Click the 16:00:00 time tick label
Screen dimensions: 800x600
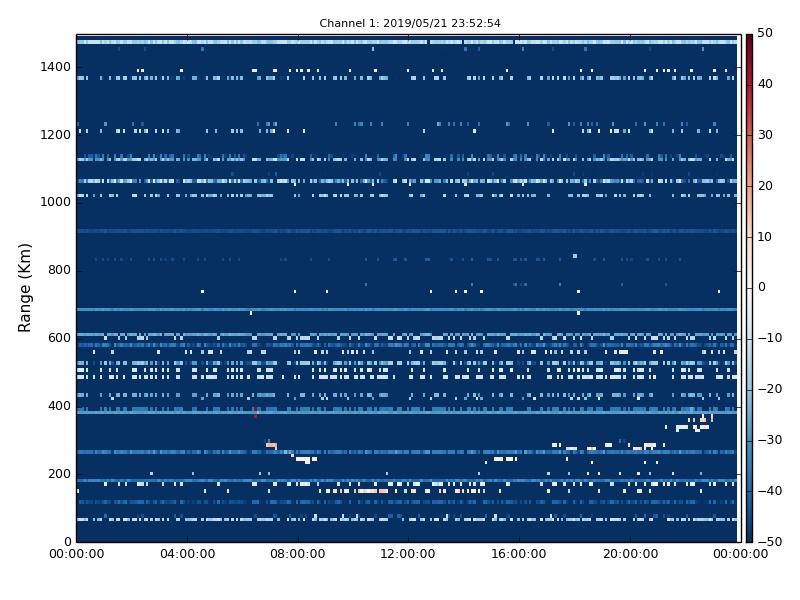[519, 554]
